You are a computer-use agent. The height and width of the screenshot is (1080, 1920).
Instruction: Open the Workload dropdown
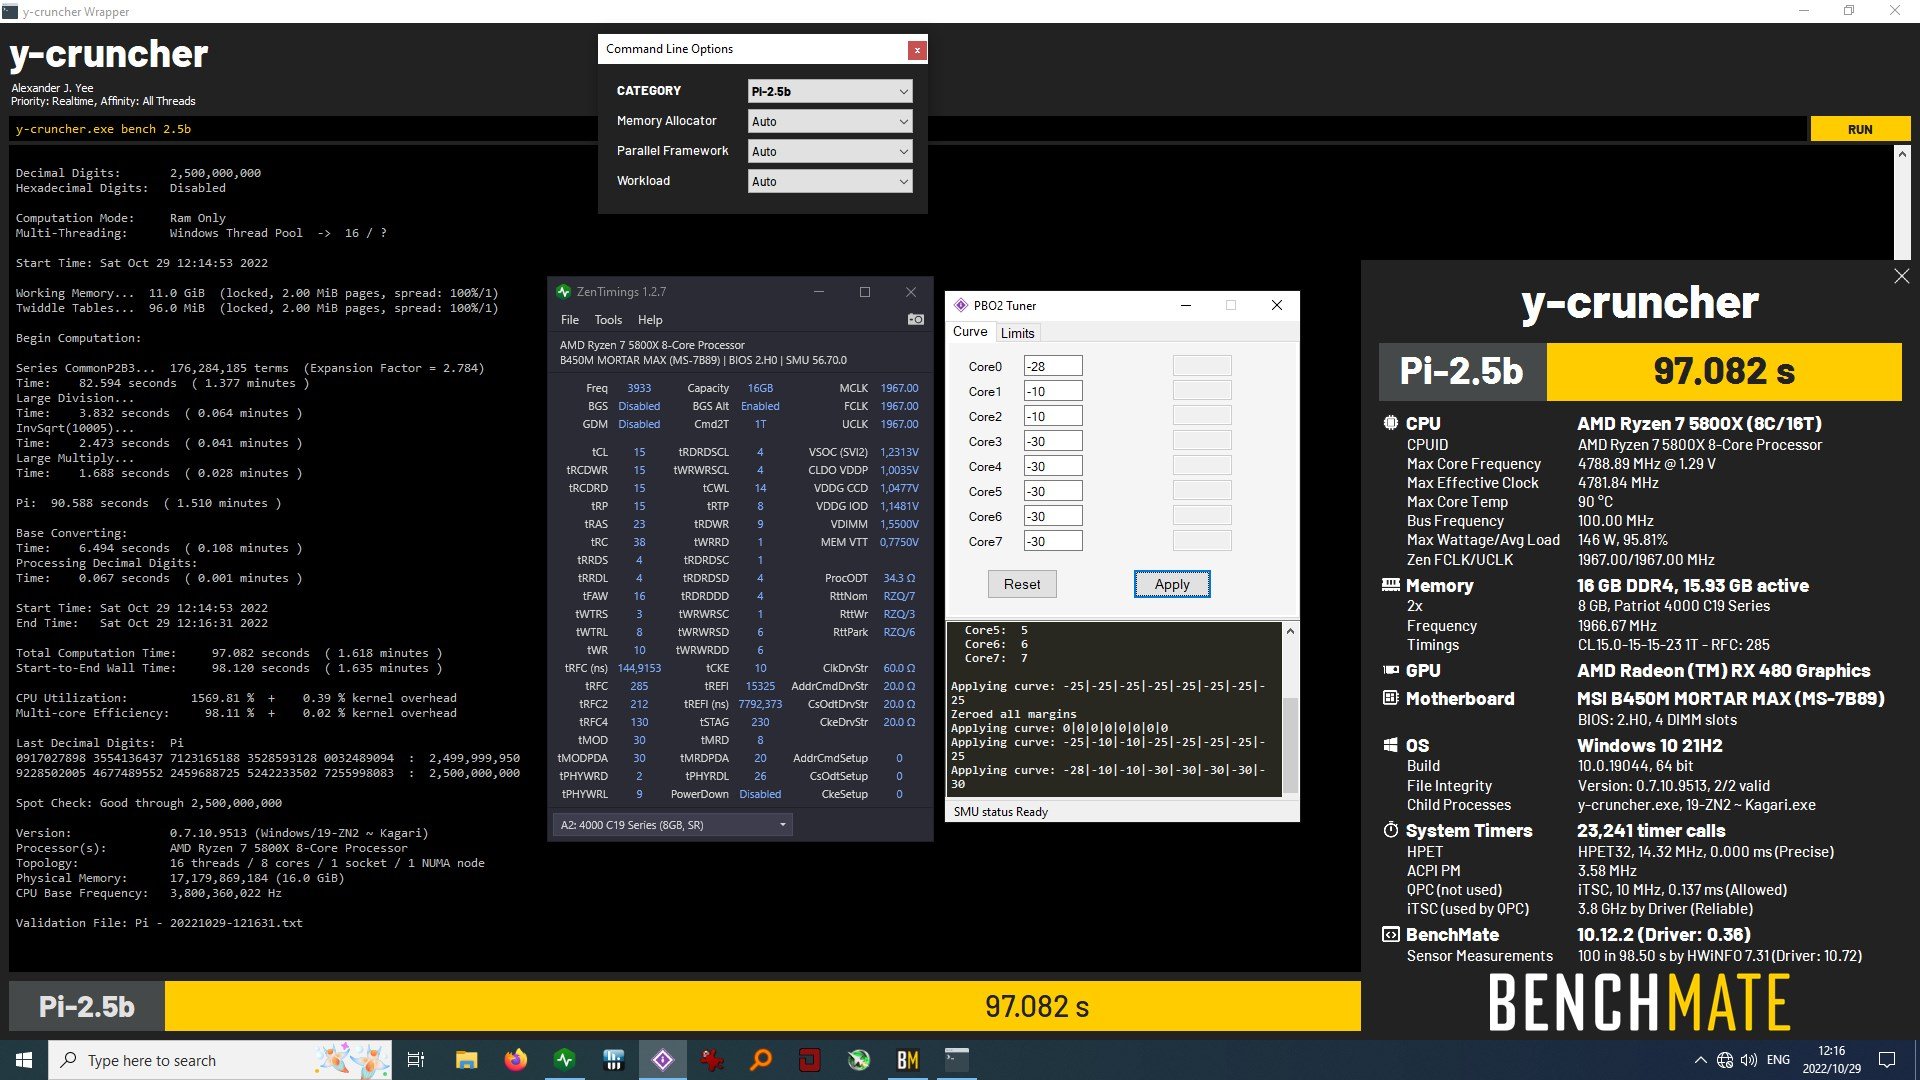point(830,181)
